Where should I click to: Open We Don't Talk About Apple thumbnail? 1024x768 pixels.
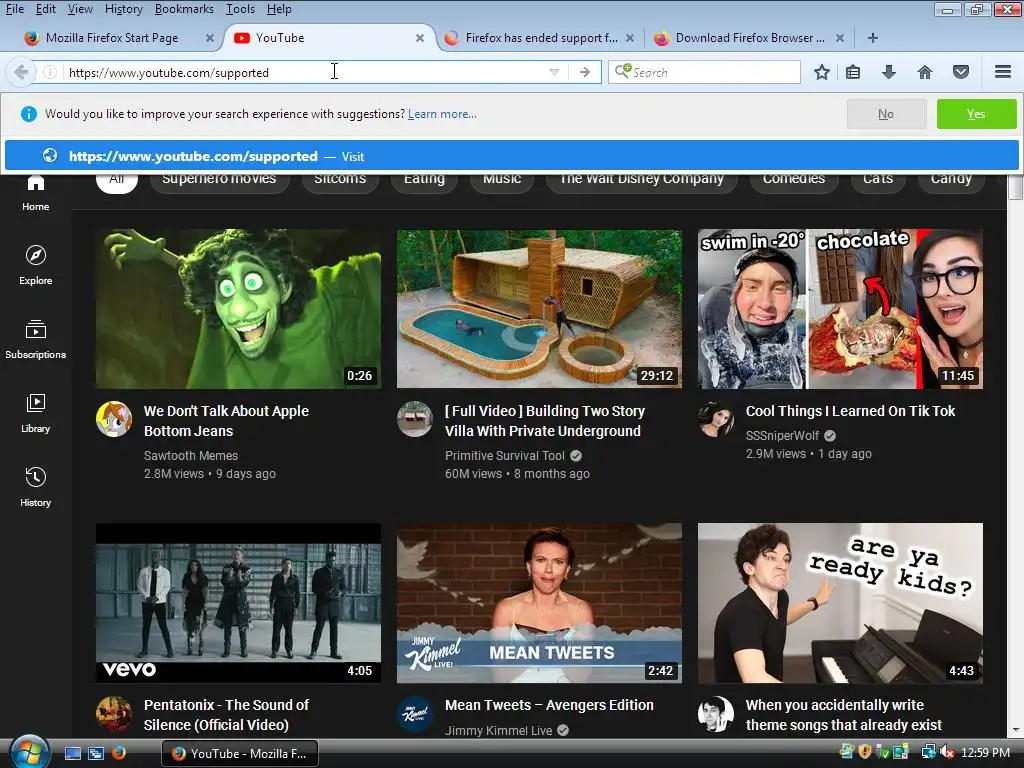tap(238, 308)
